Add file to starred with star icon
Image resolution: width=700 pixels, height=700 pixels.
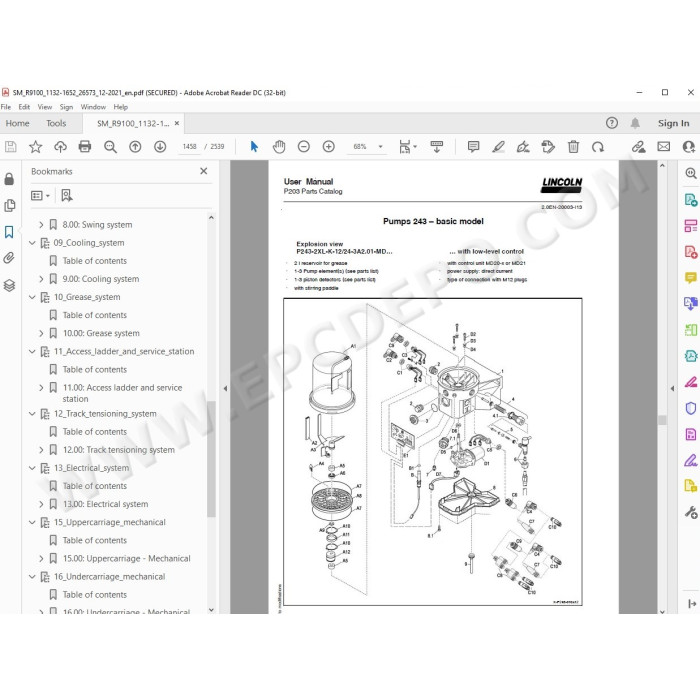(x=35, y=146)
